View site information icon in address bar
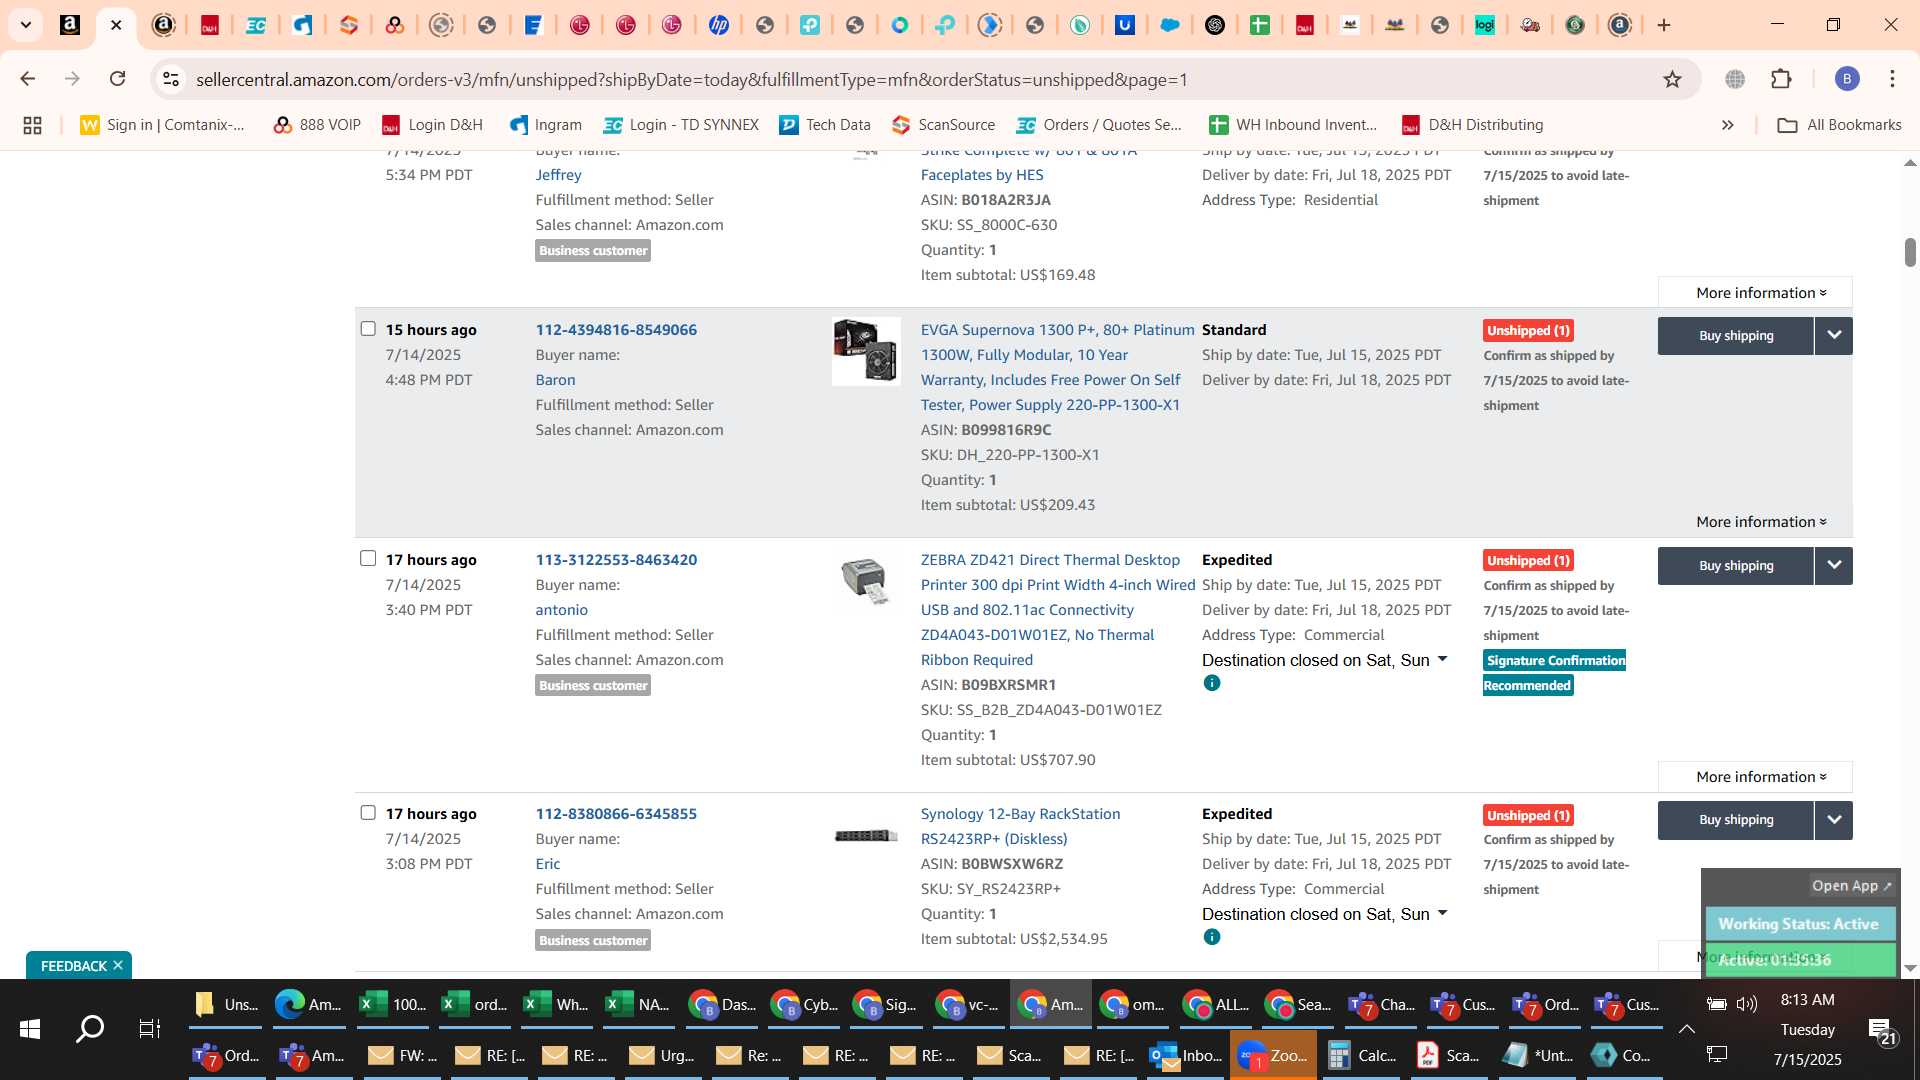The height and width of the screenshot is (1080, 1920). point(171,79)
